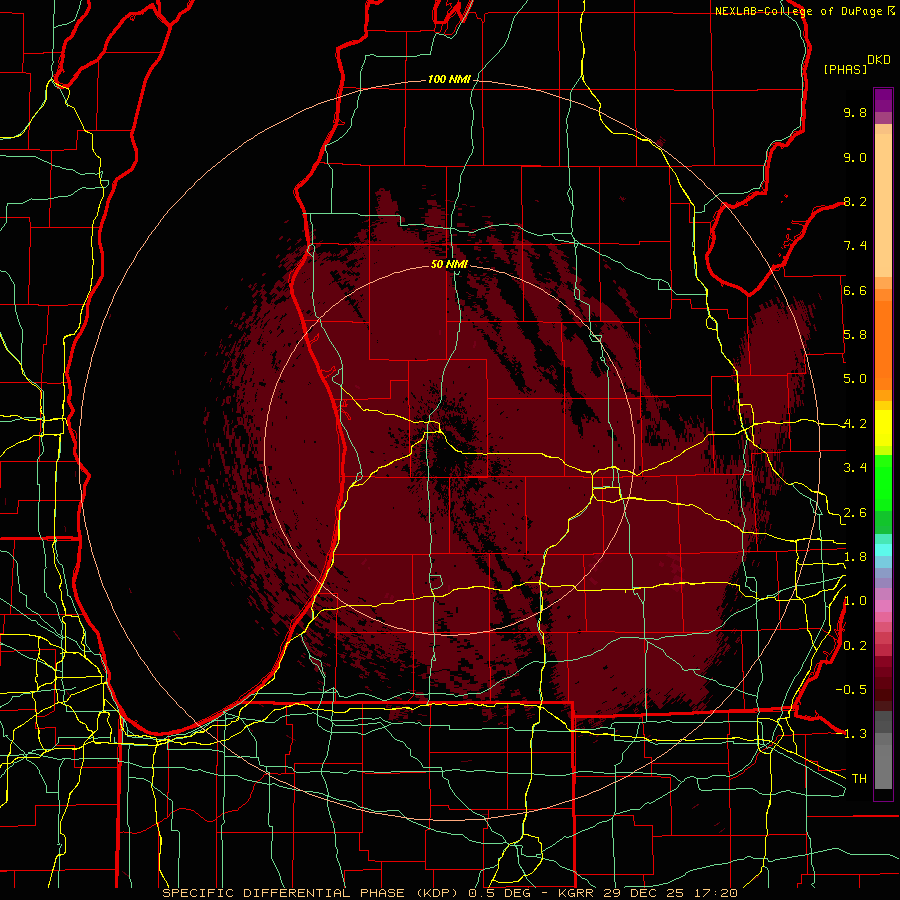Click the 0.2 scale value
The image size is (900, 900).
[855, 646]
